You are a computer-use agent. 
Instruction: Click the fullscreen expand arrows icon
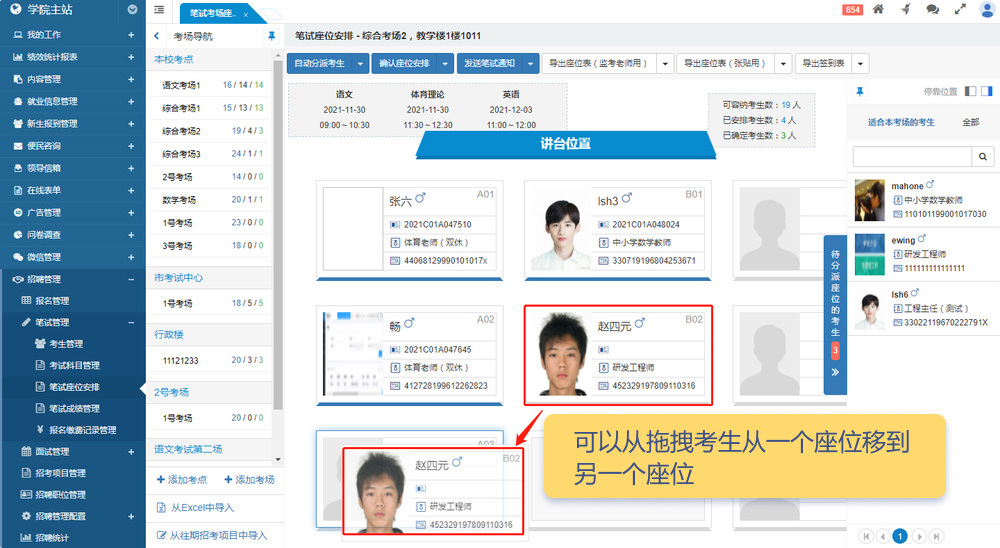click(960, 10)
